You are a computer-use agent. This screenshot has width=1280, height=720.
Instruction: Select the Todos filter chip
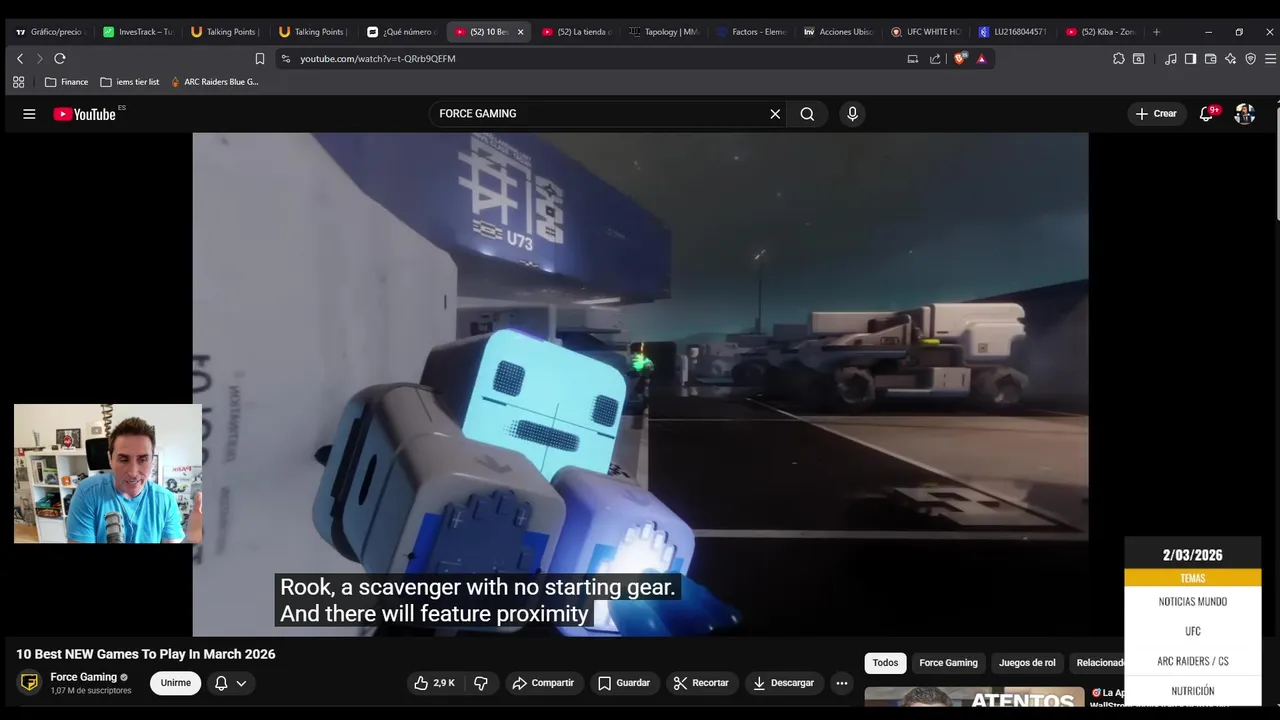pyautogui.click(x=885, y=663)
